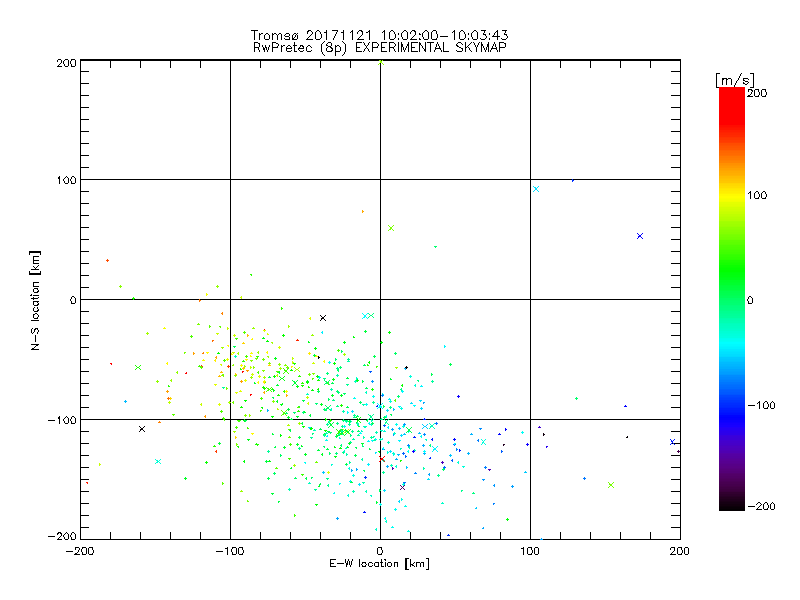Click the '-200' label on the color bar
The height and width of the screenshot is (600, 800).
(x=761, y=506)
